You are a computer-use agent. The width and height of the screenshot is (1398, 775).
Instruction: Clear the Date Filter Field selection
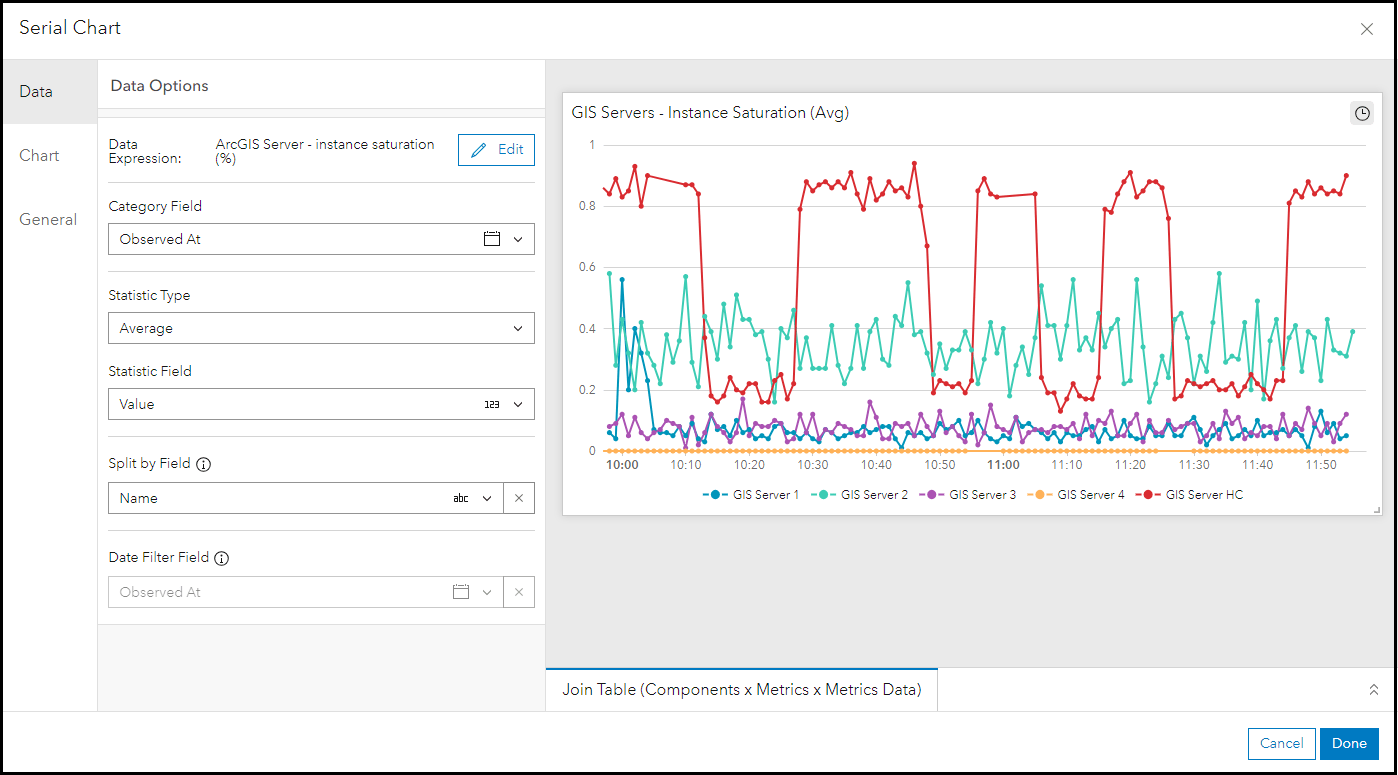click(x=519, y=592)
